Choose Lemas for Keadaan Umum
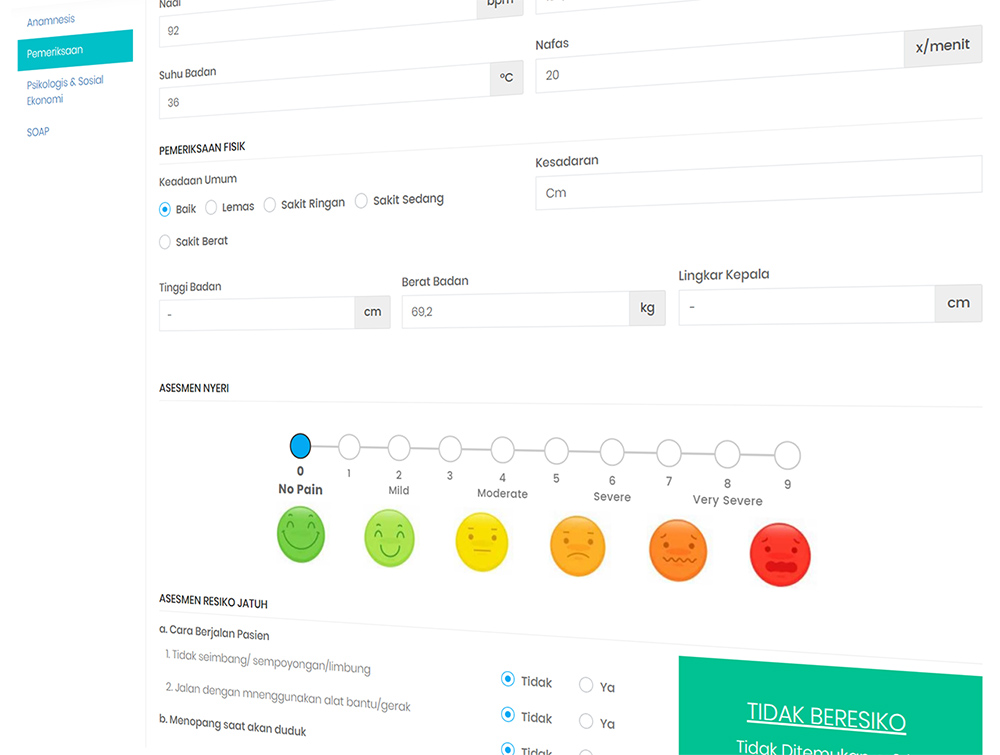 click(x=211, y=207)
